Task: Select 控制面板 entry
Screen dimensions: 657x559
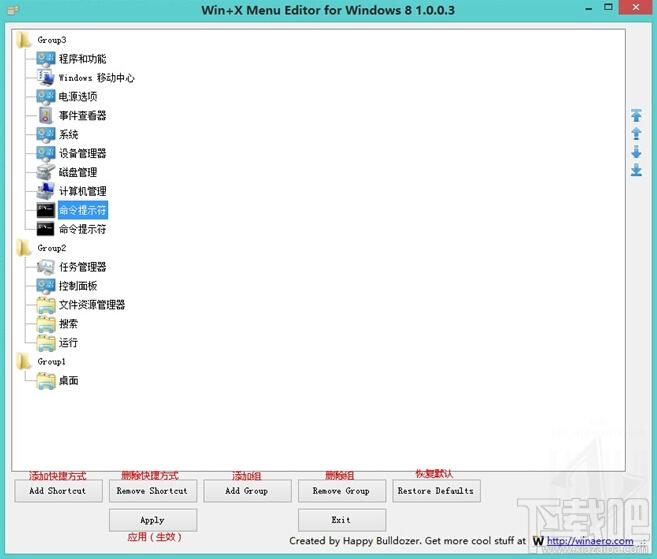Action: 78,286
